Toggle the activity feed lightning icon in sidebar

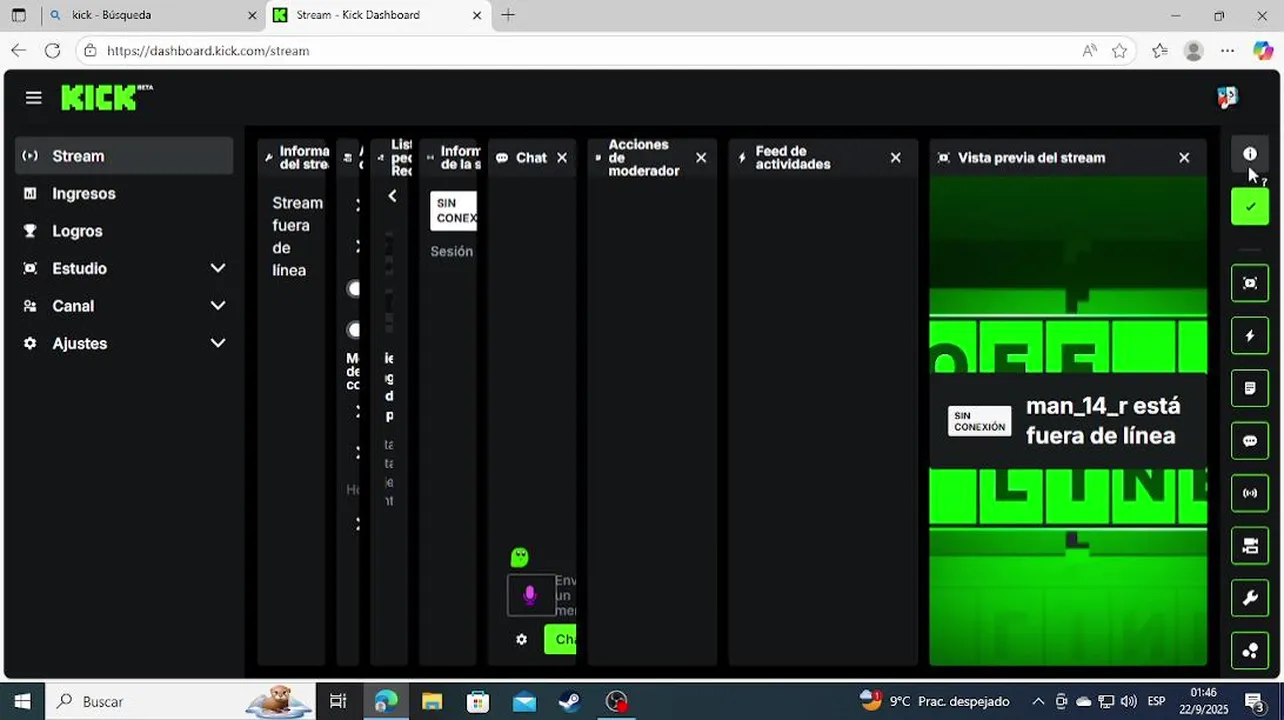click(x=1249, y=336)
